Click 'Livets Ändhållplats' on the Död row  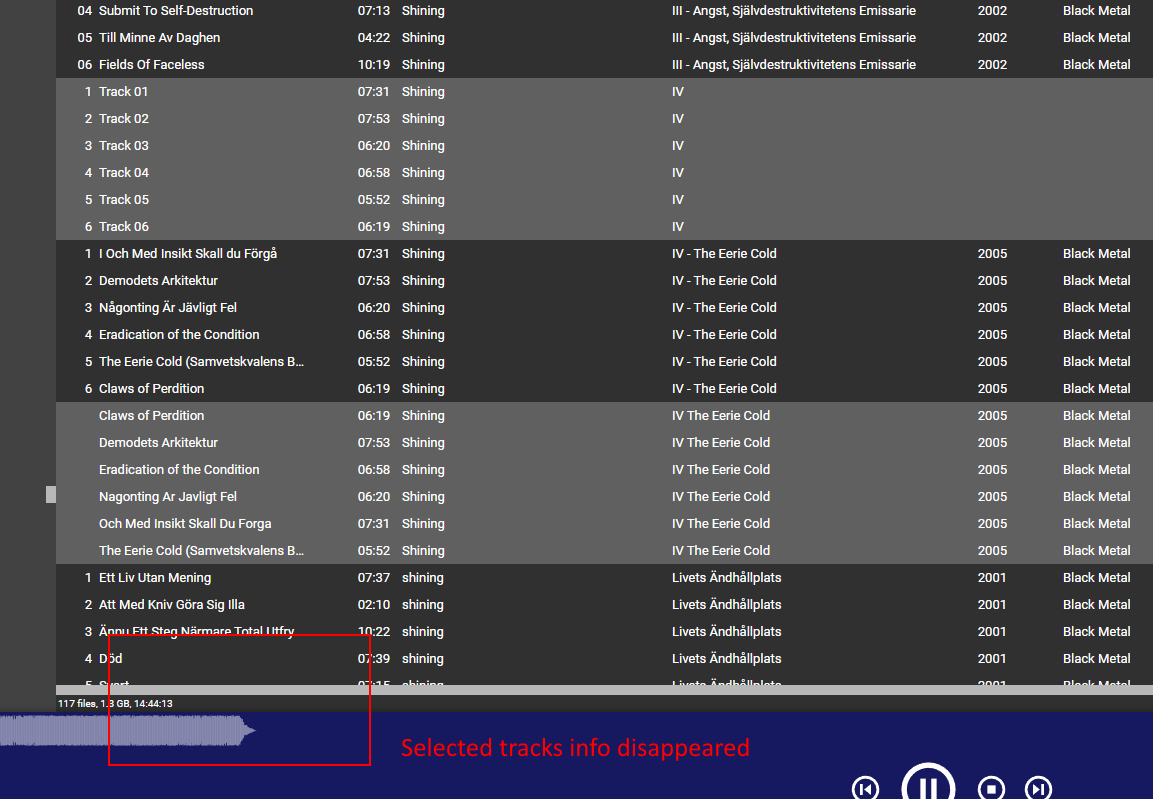pyautogui.click(x=727, y=659)
